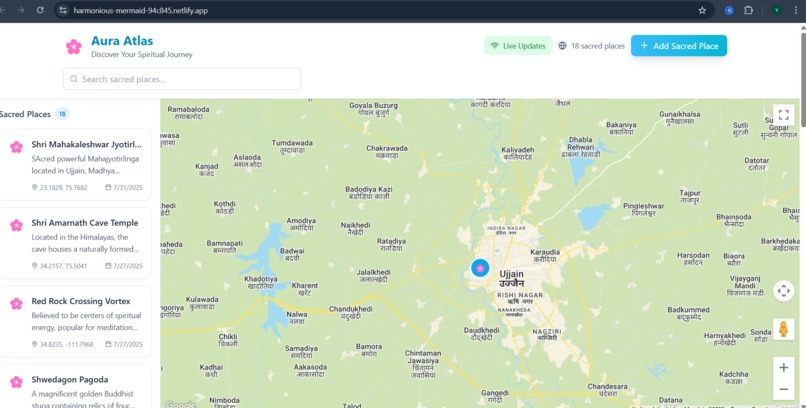Click the Aura Atlas pink flower logo
806x408 pixels.
74,47
